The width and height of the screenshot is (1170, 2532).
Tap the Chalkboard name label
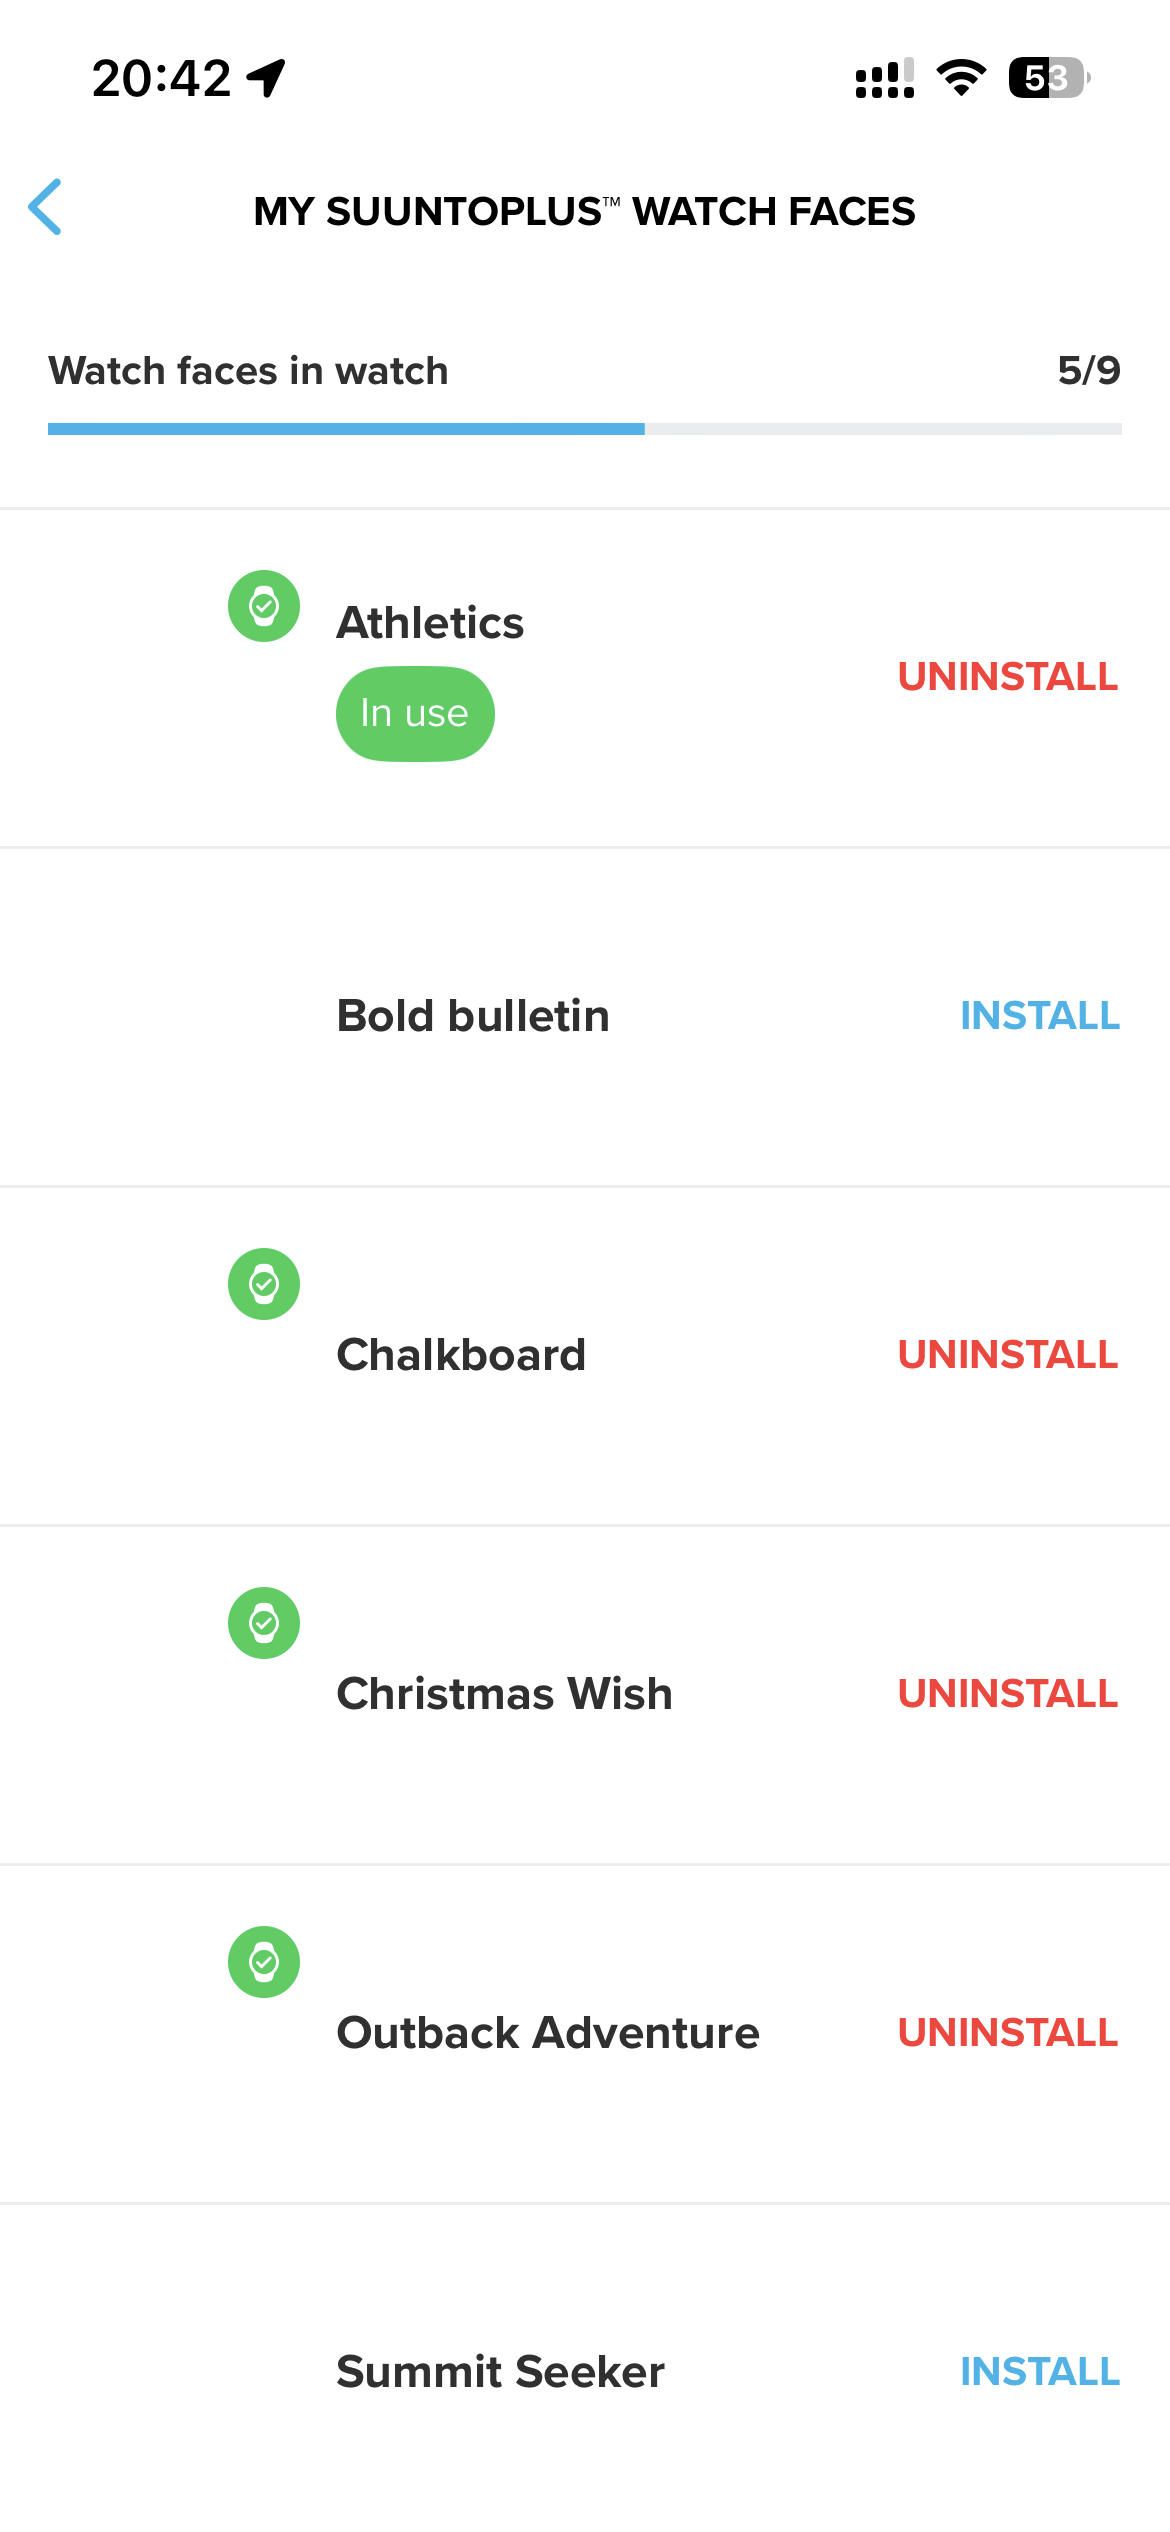pyautogui.click(x=461, y=1355)
